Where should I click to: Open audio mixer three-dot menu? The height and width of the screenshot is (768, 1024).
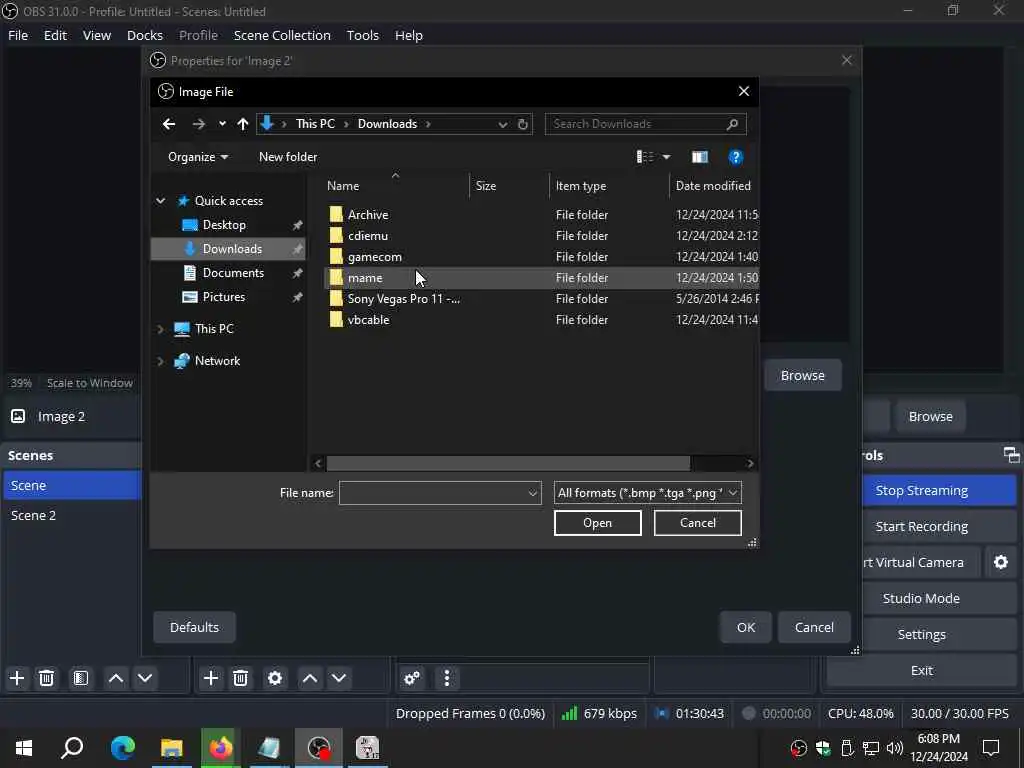pos(447,678)
